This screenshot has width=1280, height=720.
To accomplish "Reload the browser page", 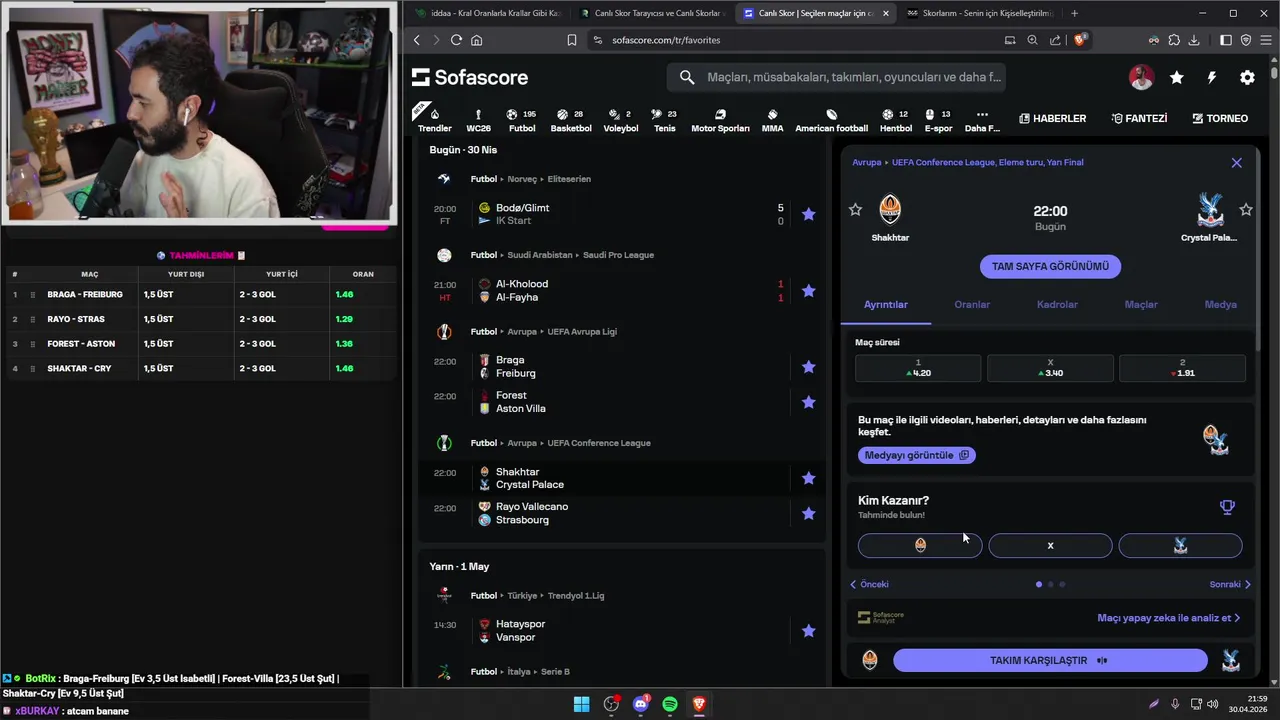I will pyautogui.click(x=456, y=40).
